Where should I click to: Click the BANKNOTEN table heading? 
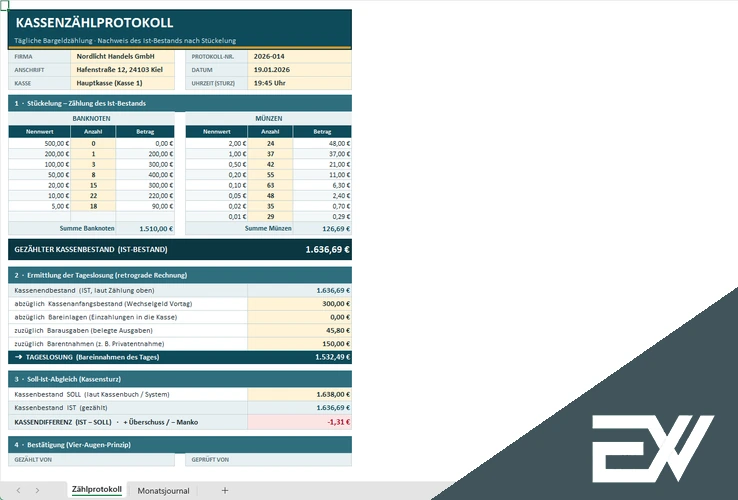(91, 119)
